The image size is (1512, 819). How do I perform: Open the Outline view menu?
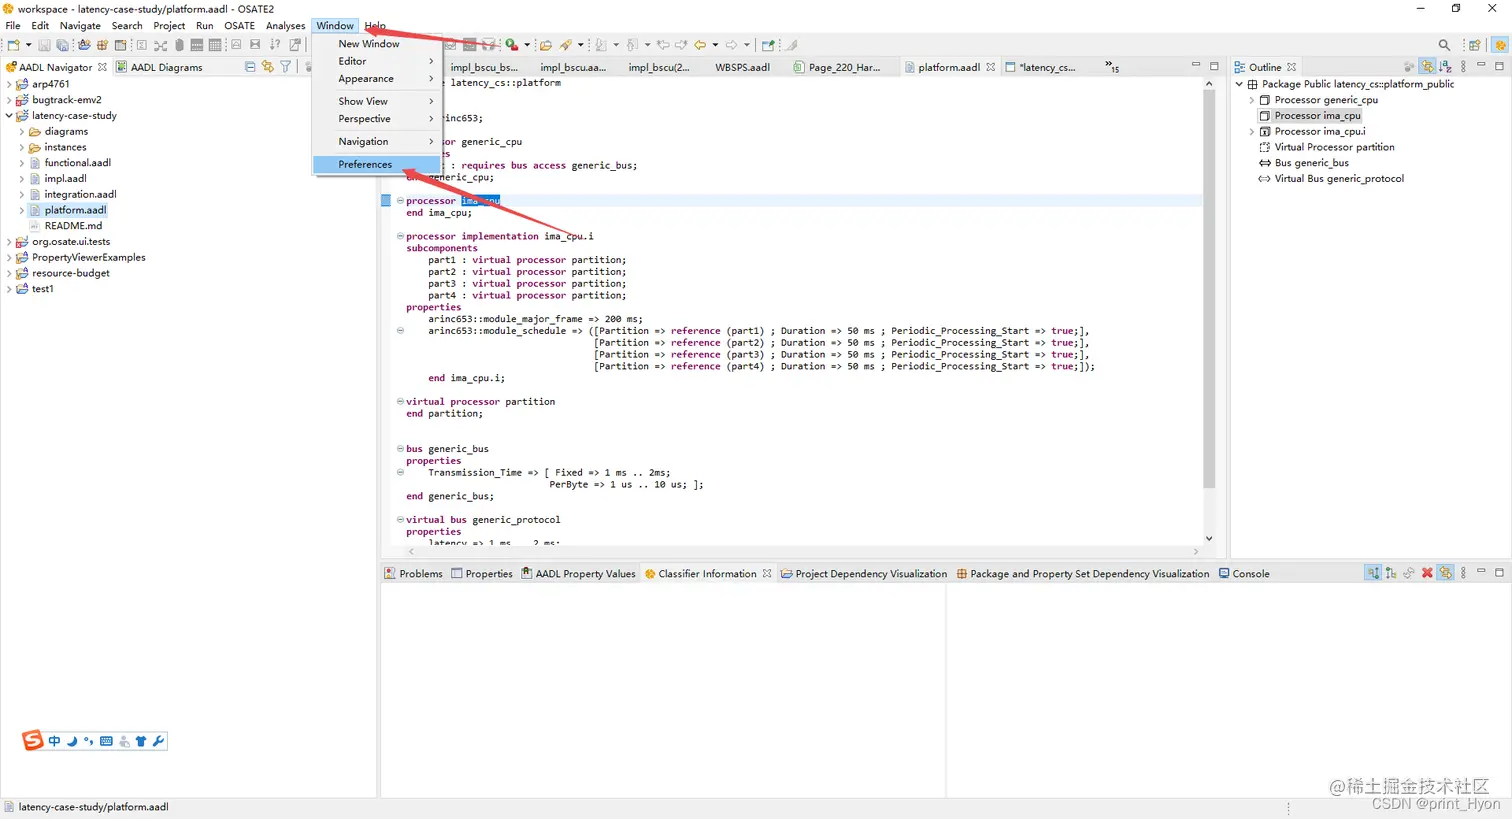coord(1463,67)
